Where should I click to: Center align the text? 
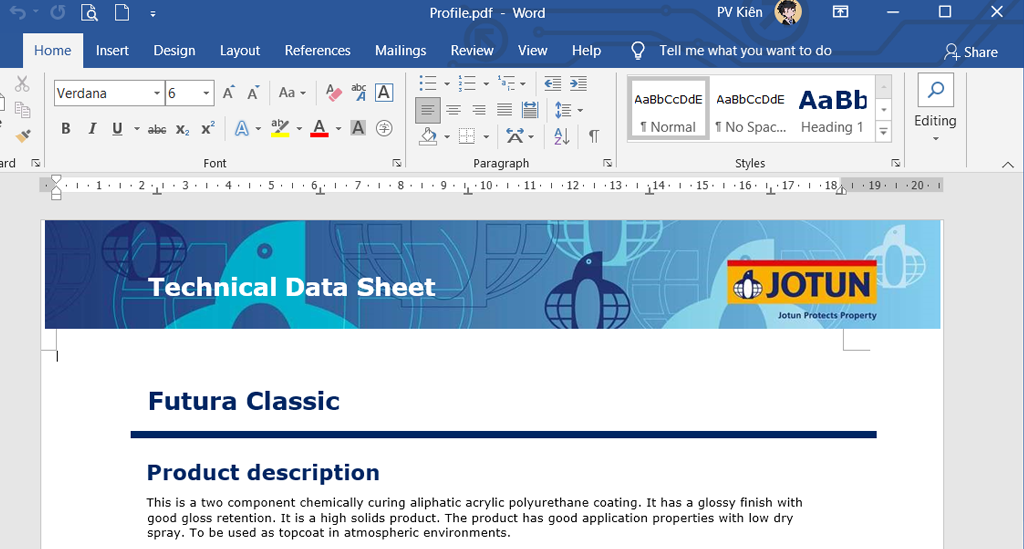coord(454,110)
